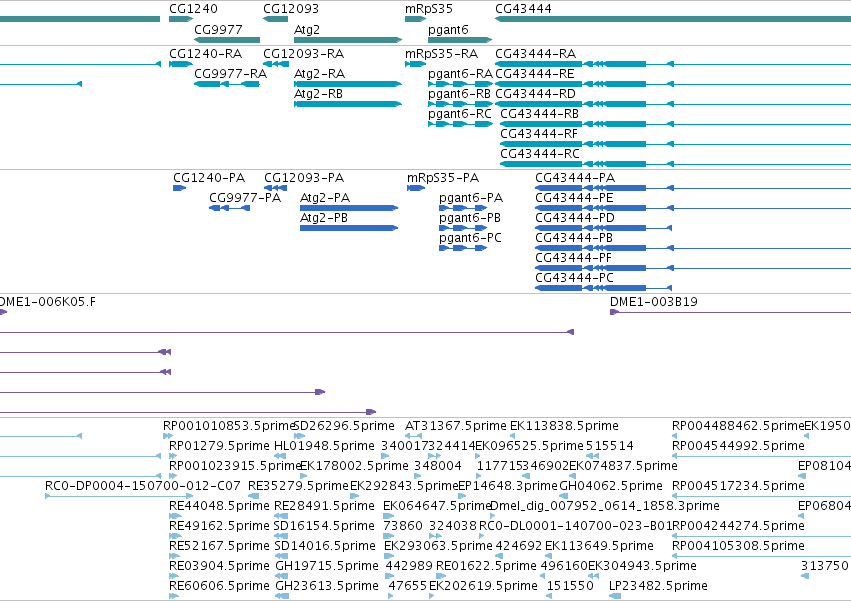Select the RP004488462.5prime EST label
The height and width of the screenshot is (601, 851).
click(x=738, y=426)
